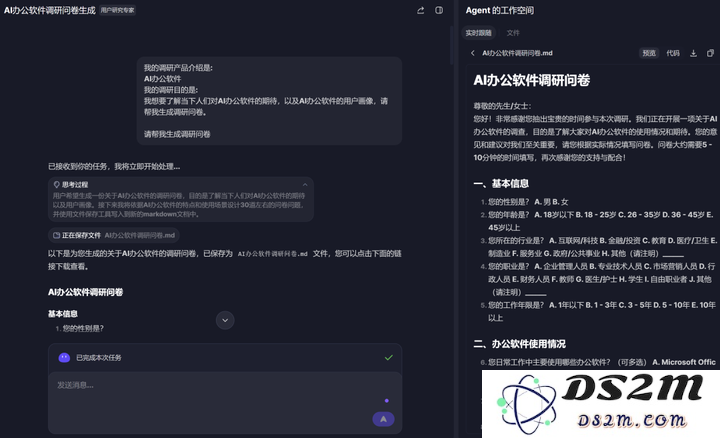Click the 用户研究专家 tag
This screenshot has width=720, height=438.
coord(118,10)
